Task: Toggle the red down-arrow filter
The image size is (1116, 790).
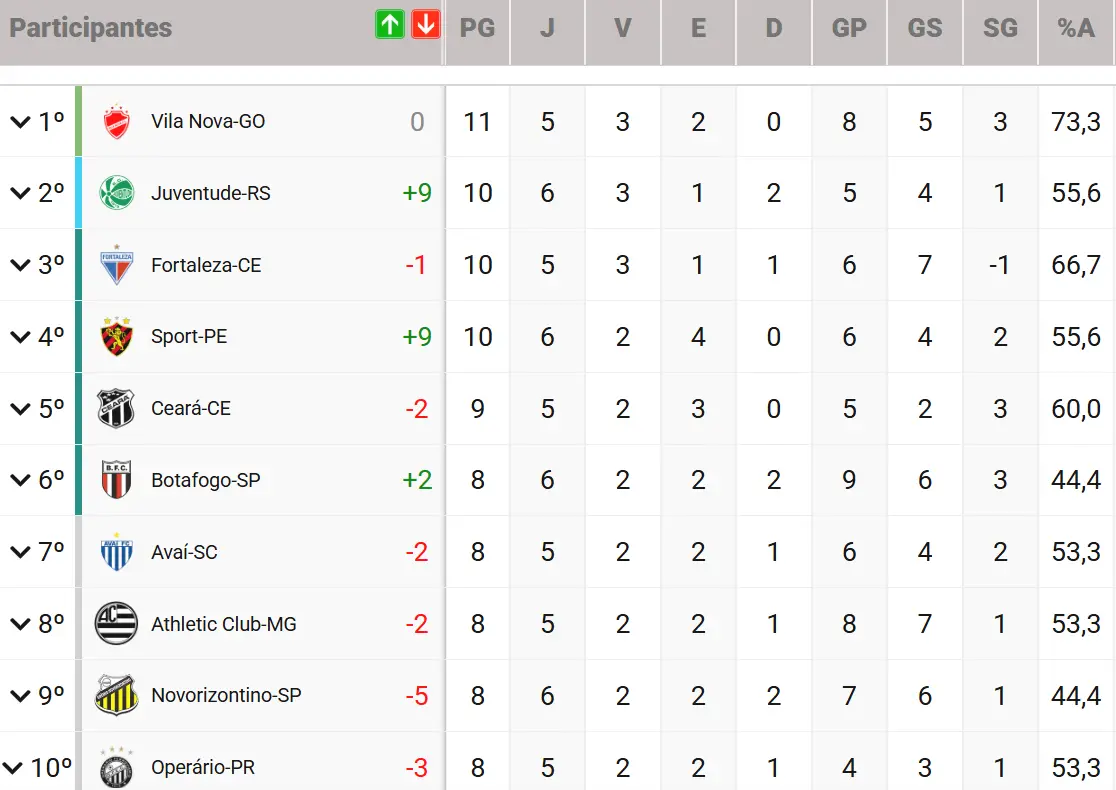Action: point(426,26)
